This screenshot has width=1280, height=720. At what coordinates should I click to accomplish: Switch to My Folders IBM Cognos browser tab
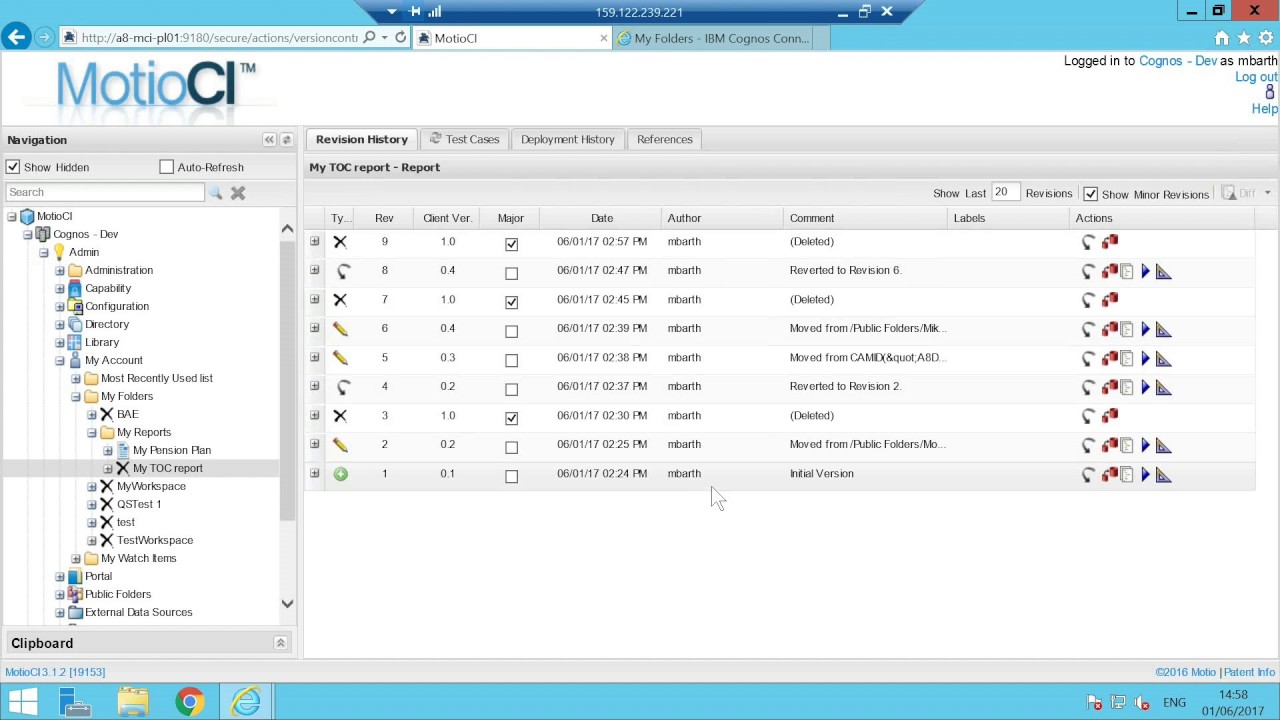[x=712, y=38]
